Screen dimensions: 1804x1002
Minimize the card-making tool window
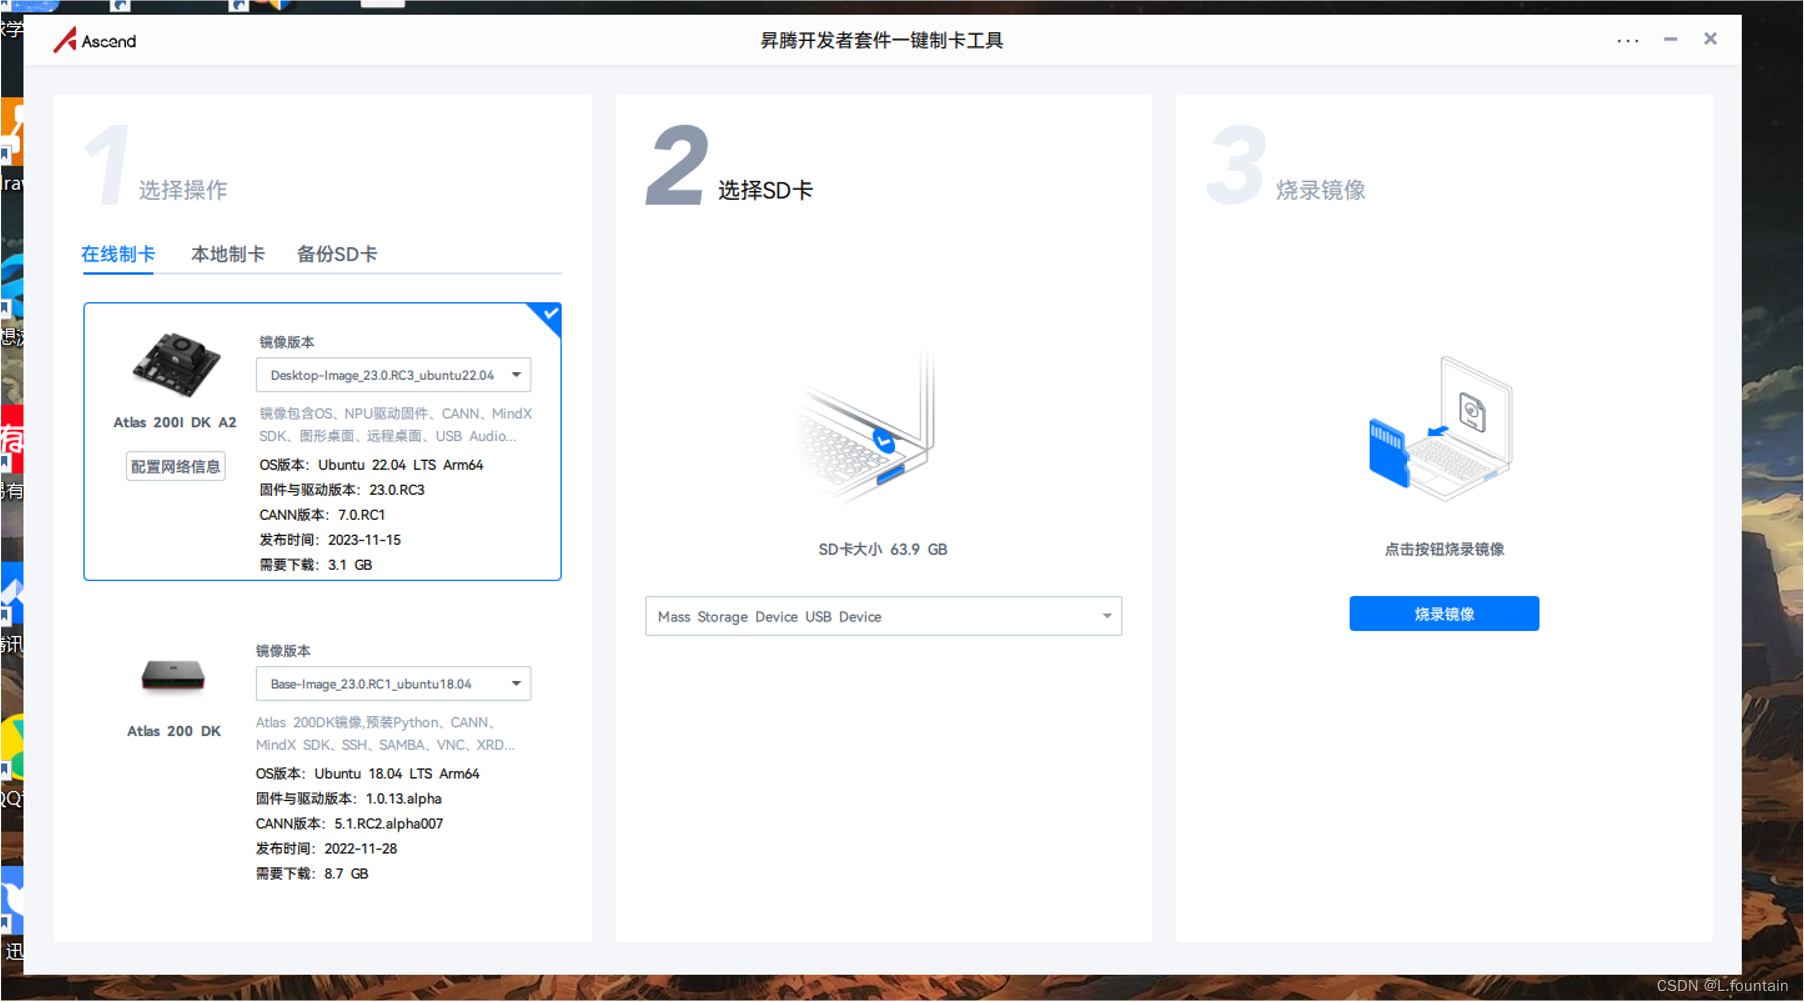click(1670, 39)
